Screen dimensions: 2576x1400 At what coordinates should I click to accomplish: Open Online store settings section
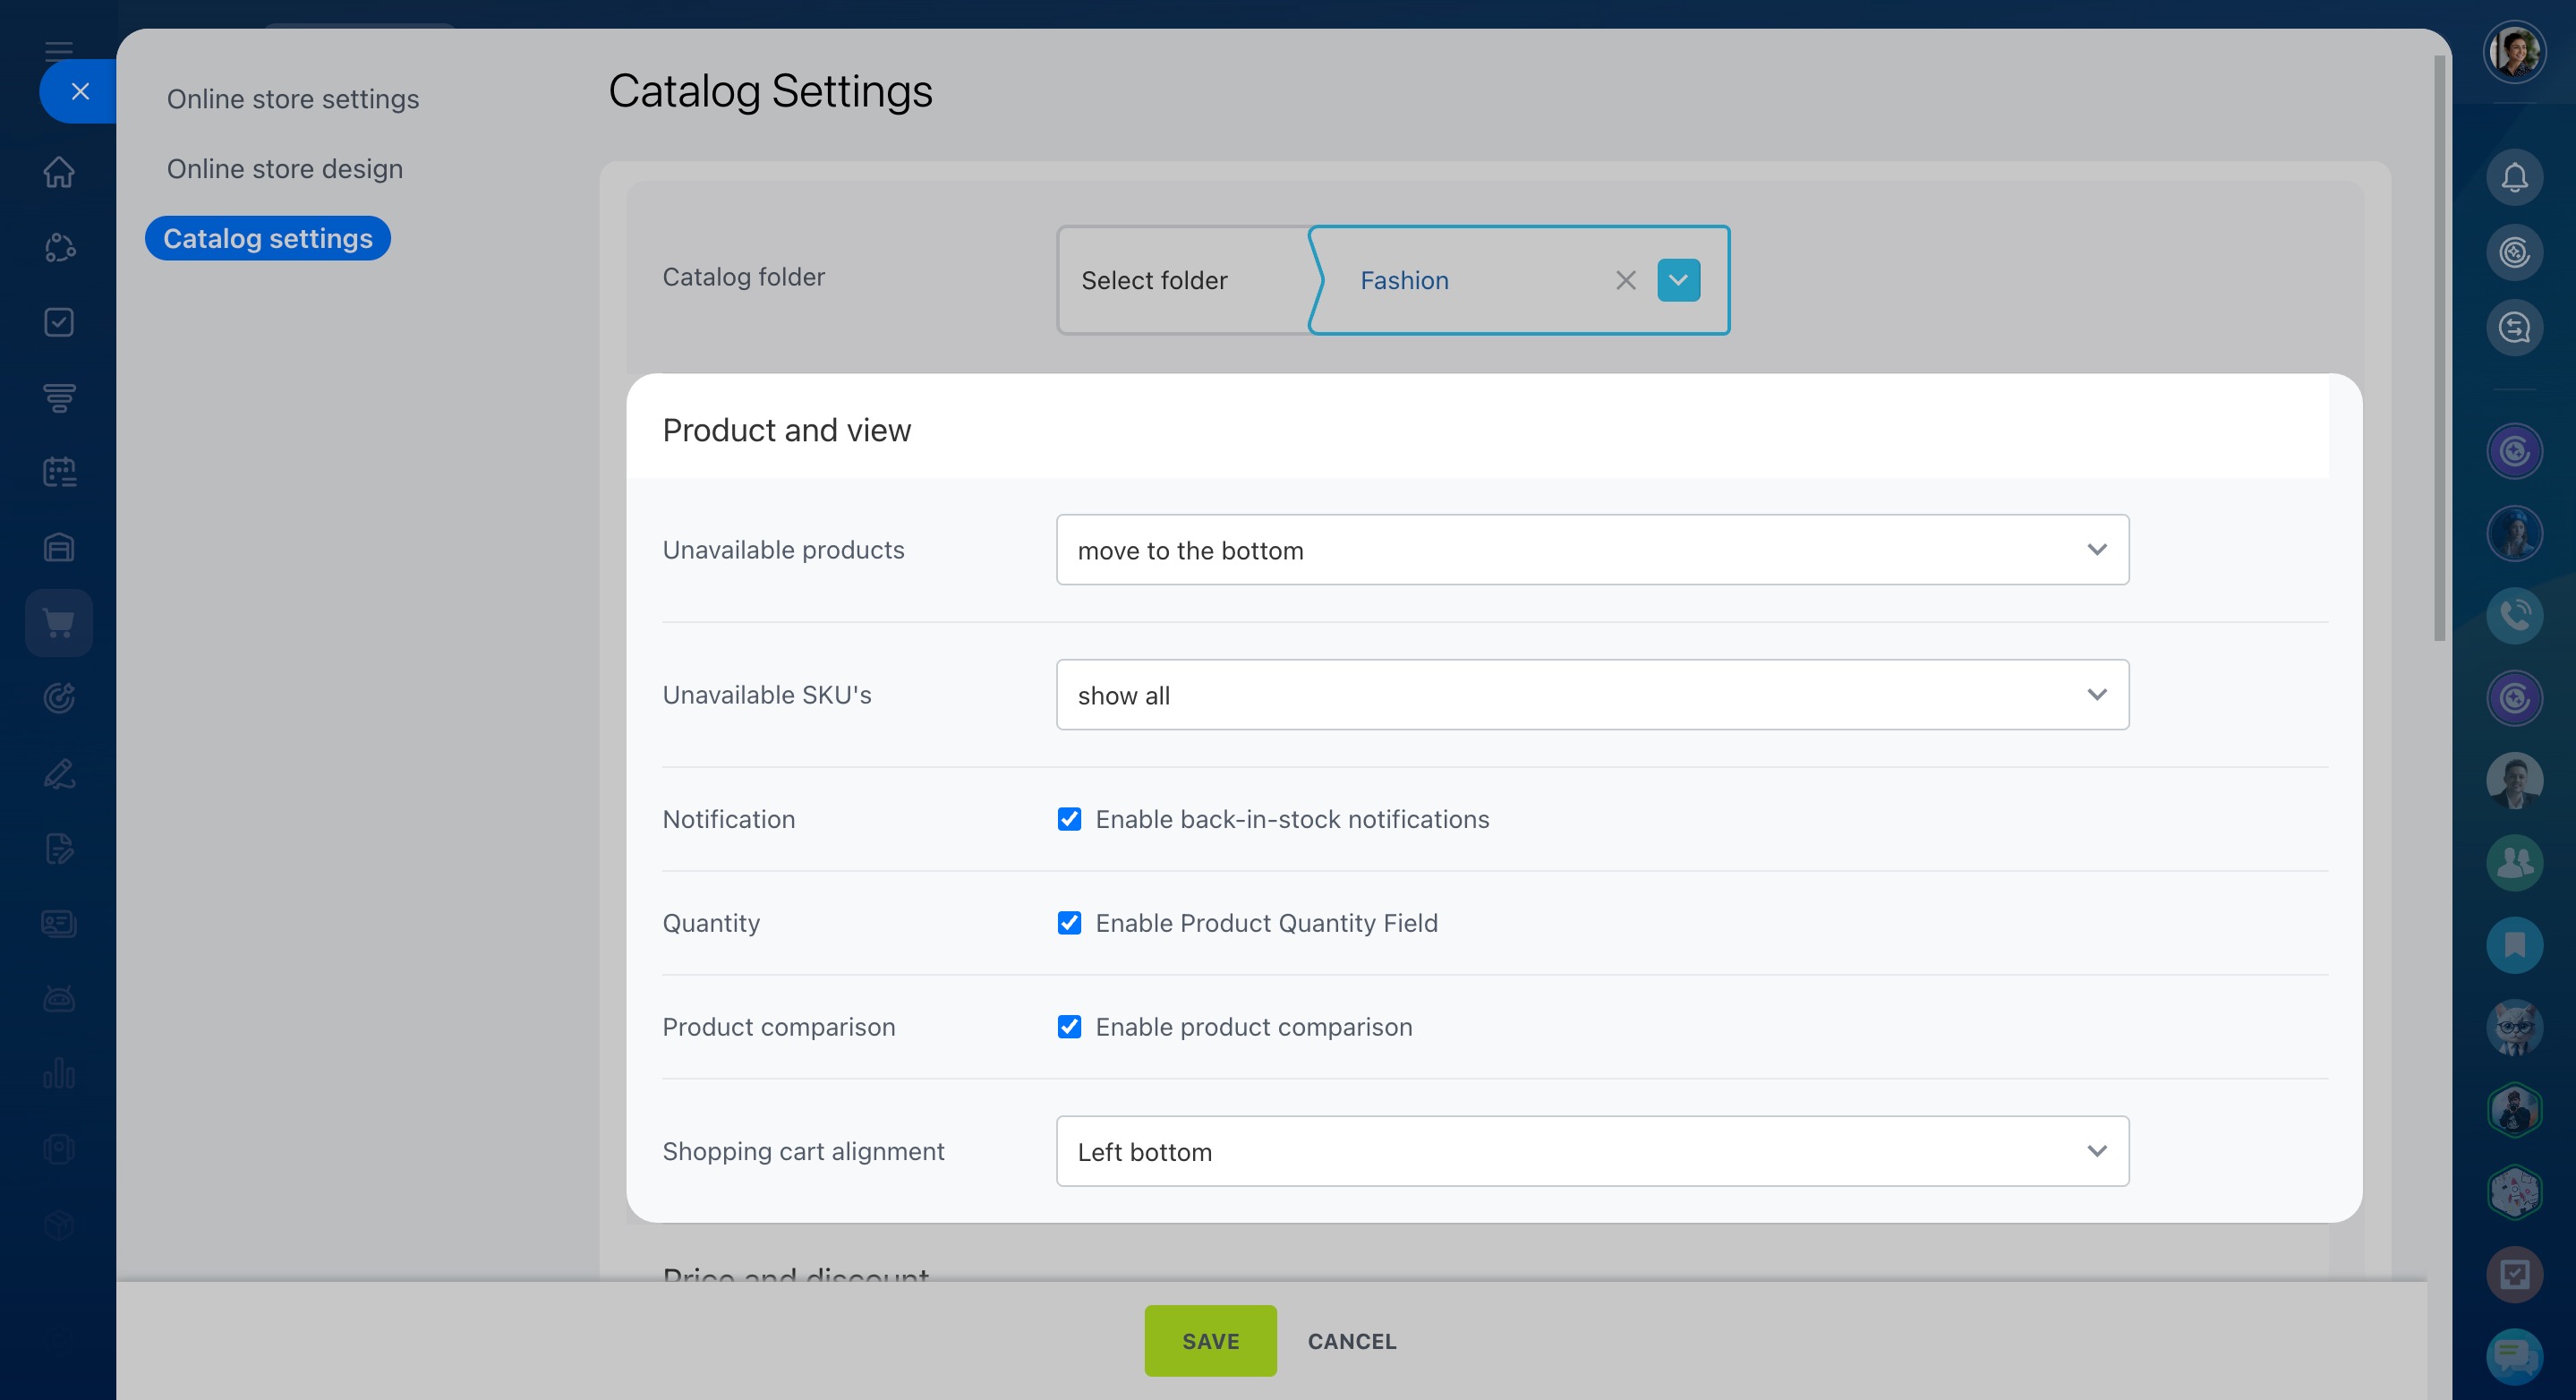pyautogui.click(x=293, y=99)
